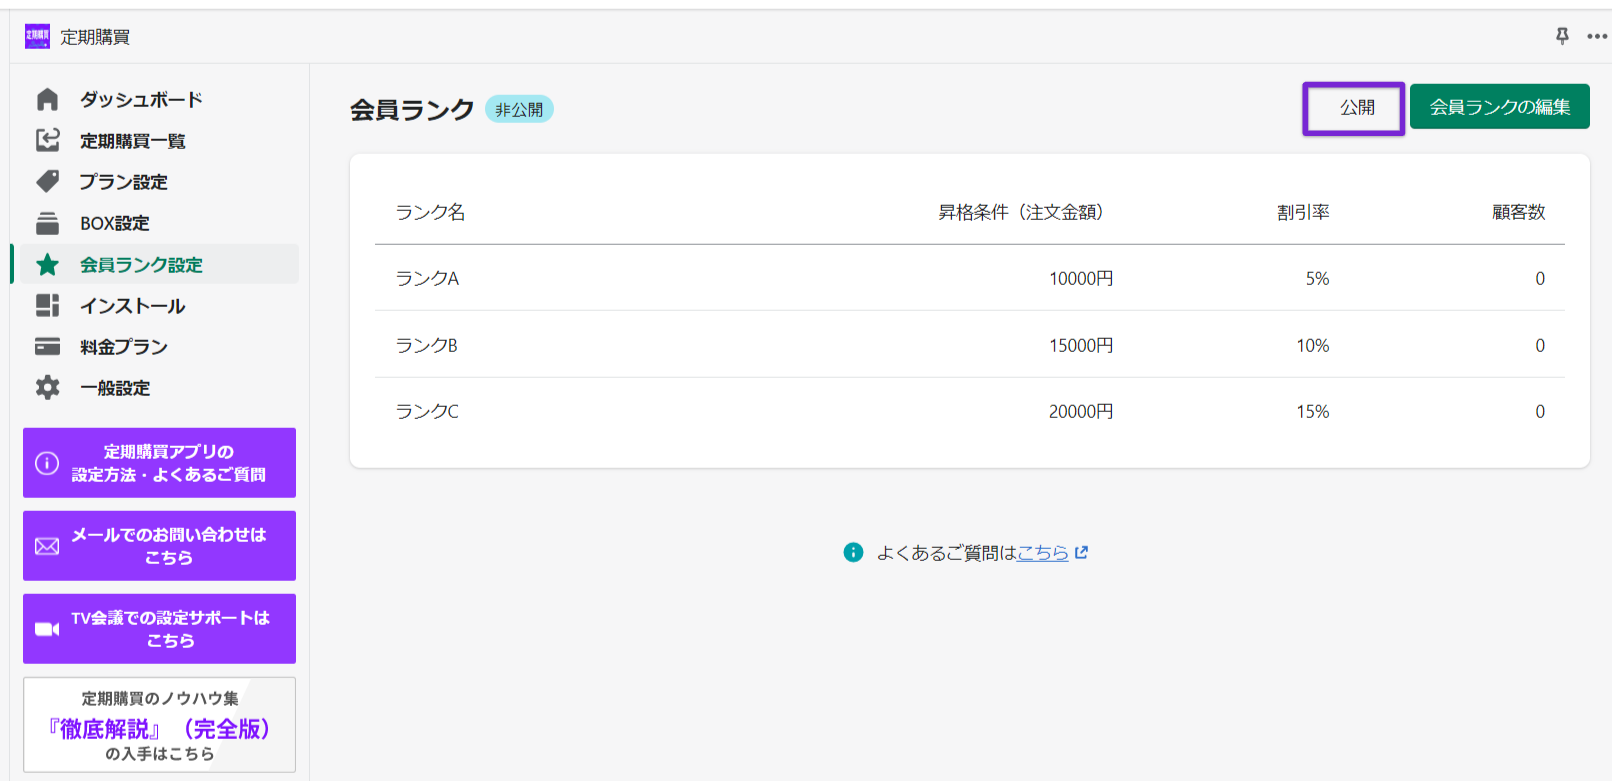Click the 定期購買一覧 list icon
Viewport: 1612px width, 781px height.
tap(47, 140)
